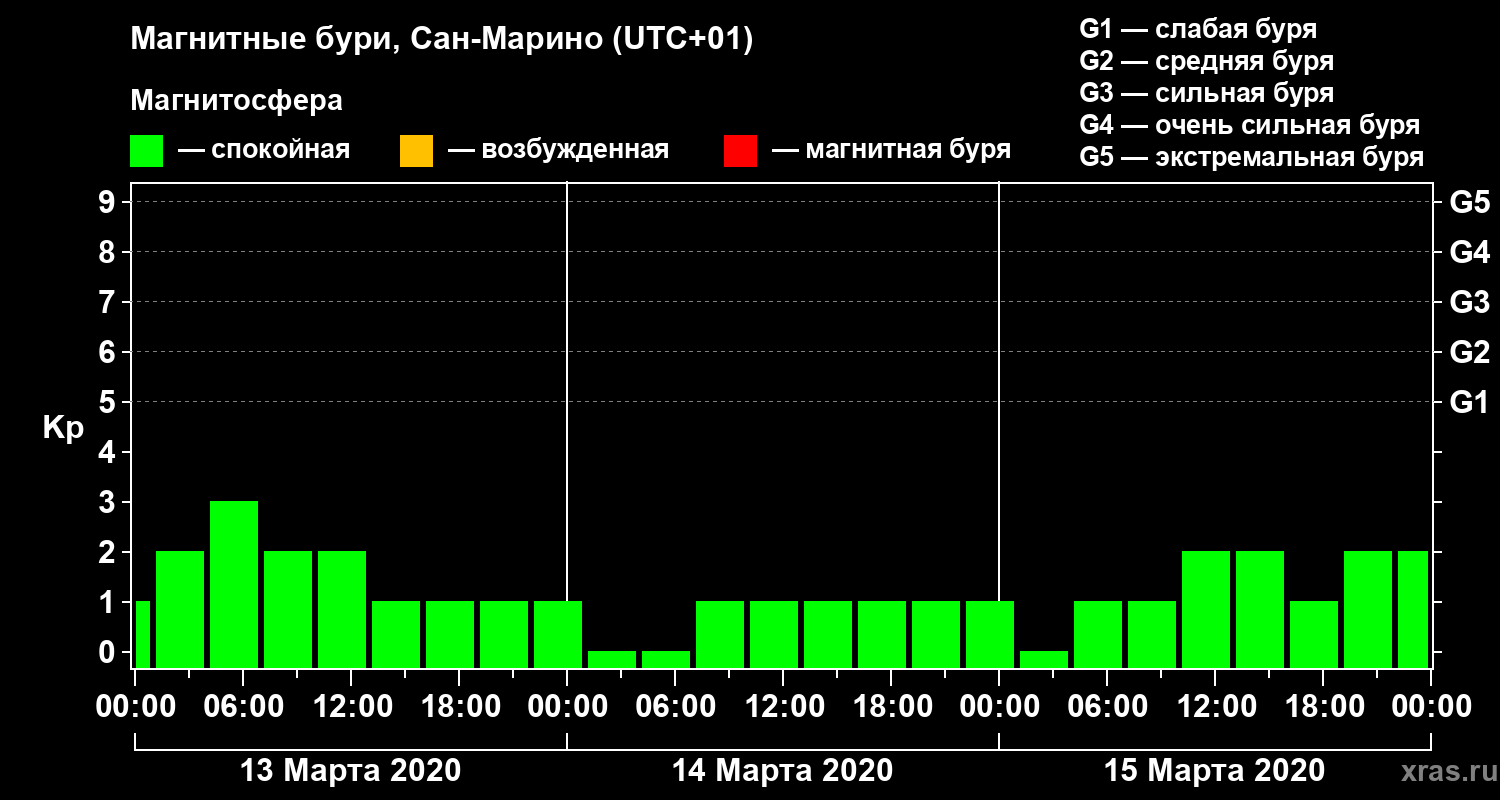Click the '— спокойная' legend label
The image size is (1500, 800).
coord(263,150)
